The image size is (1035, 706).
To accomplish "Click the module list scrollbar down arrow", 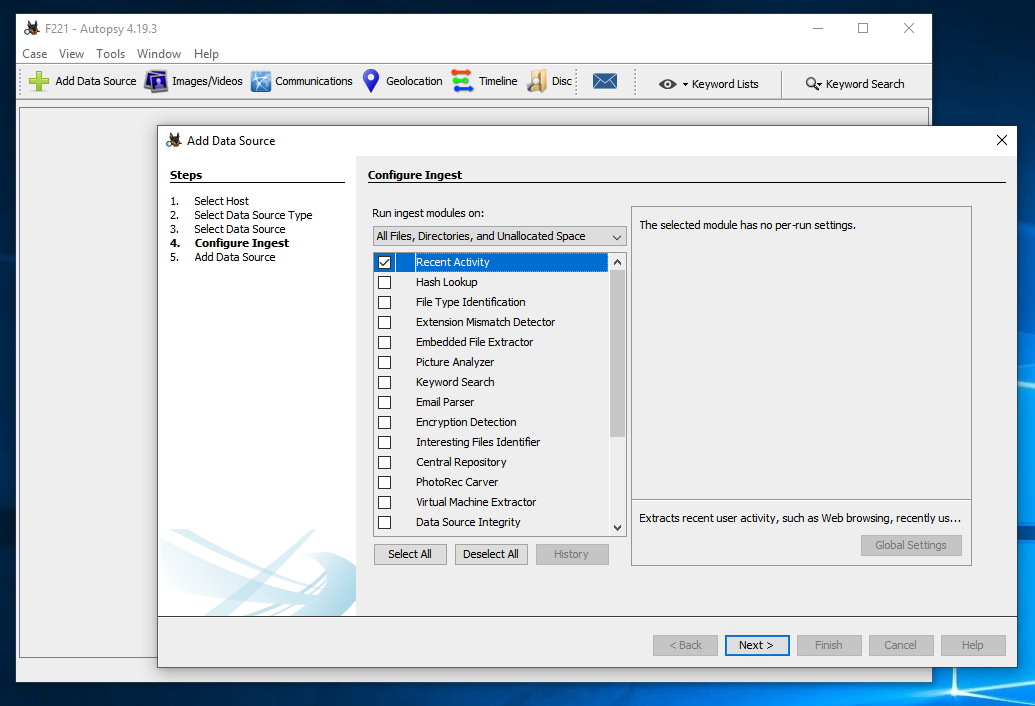I will click(617, 527).
